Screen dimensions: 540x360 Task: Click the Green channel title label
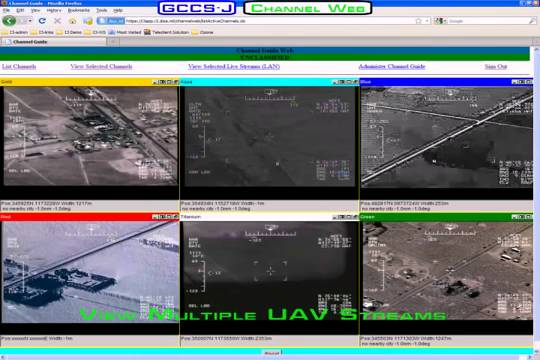coord(367,217)
